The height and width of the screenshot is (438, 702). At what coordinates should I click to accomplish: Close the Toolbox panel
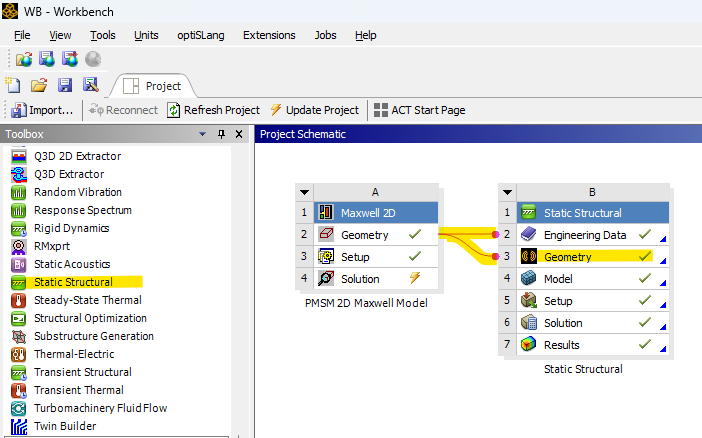239,134
